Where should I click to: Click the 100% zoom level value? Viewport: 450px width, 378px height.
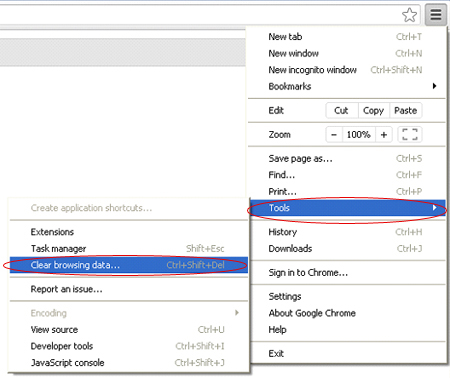(359, 135)
